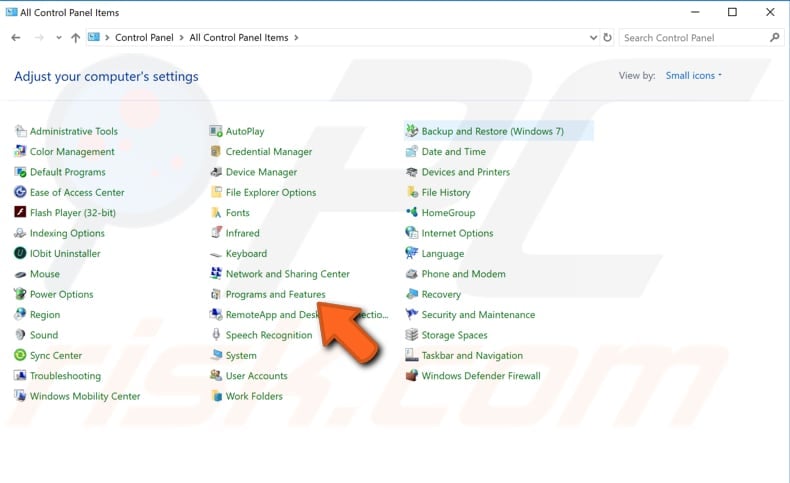Maximize the Control Panel window
790x483 pixels.
click(x=733, y=12)
